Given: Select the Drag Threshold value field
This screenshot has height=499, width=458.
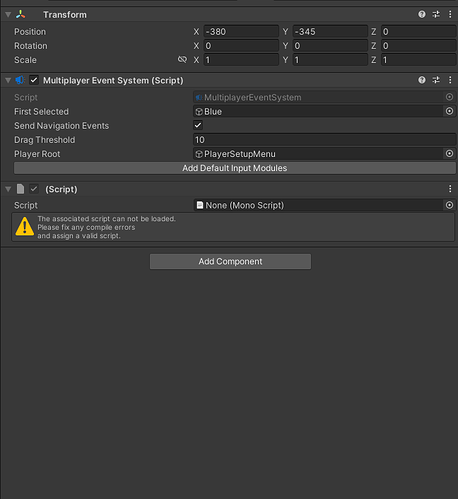Looking at the screenshot, I should pos(324,140).
